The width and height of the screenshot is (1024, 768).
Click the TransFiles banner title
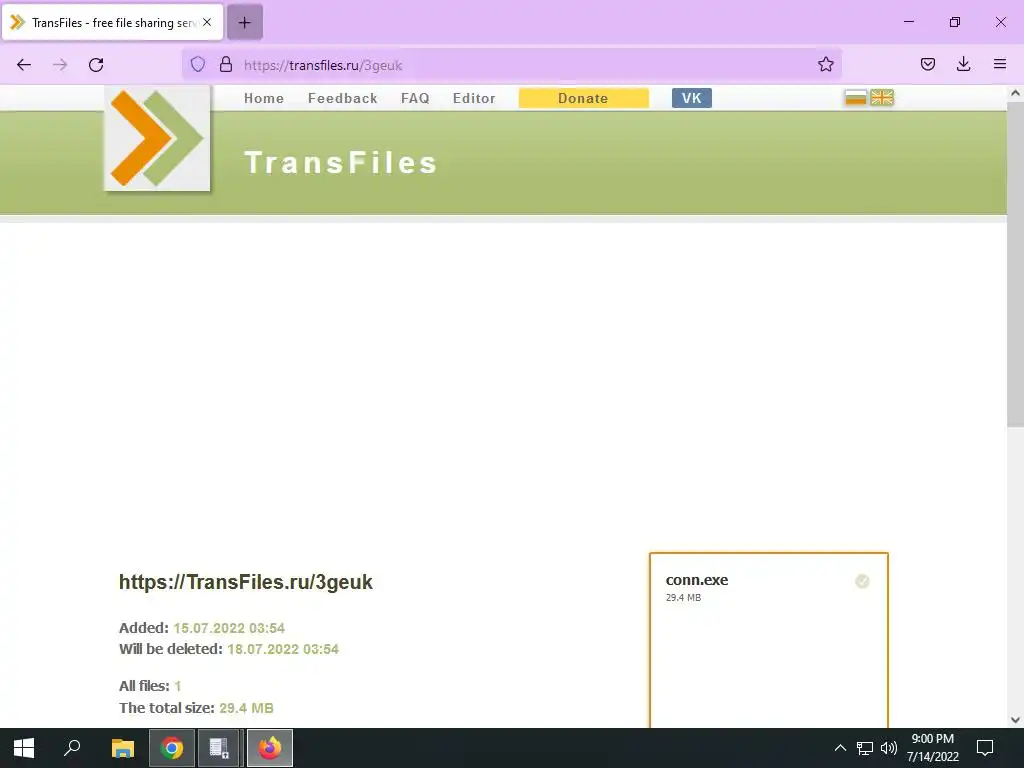[340, 163]
